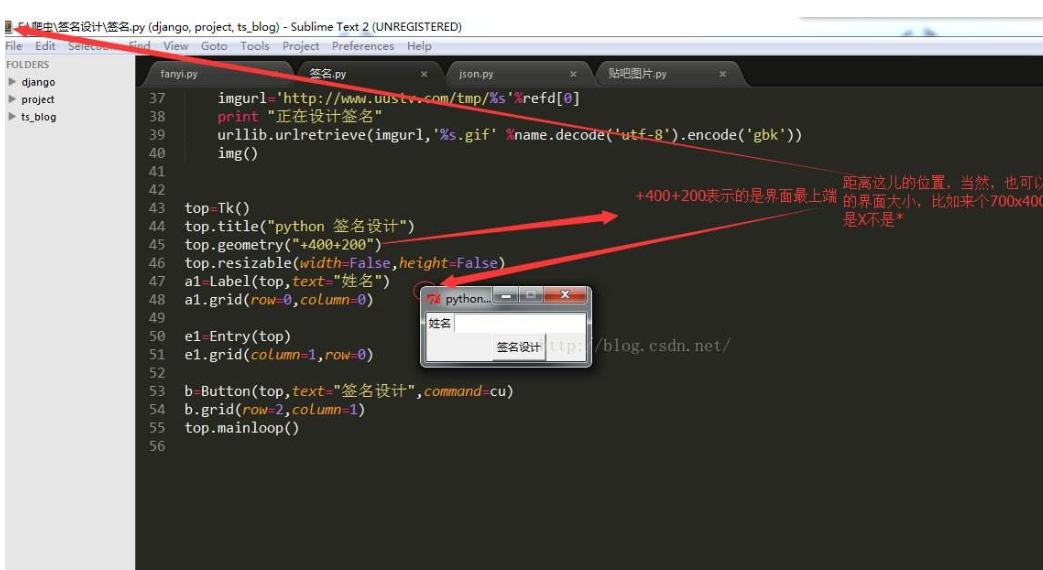This screenshot has width=1043, height=570.
Task: Open the Project menu
Action: (x=301, y=46)
